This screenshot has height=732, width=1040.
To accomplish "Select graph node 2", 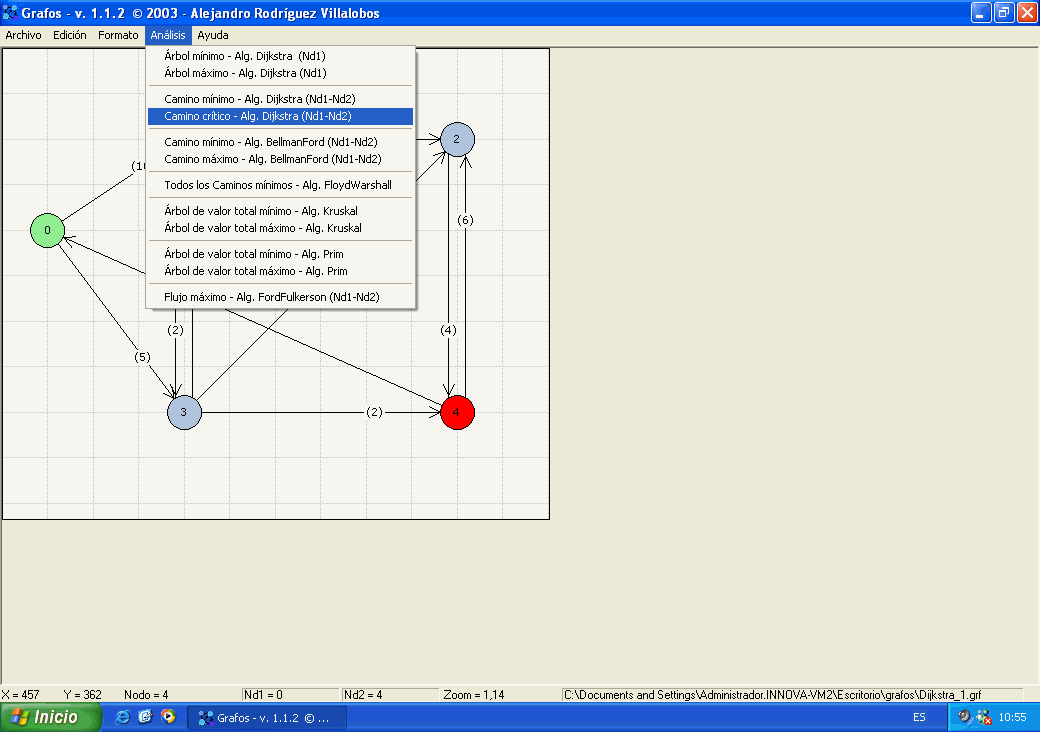I will [x=457, y=140].
